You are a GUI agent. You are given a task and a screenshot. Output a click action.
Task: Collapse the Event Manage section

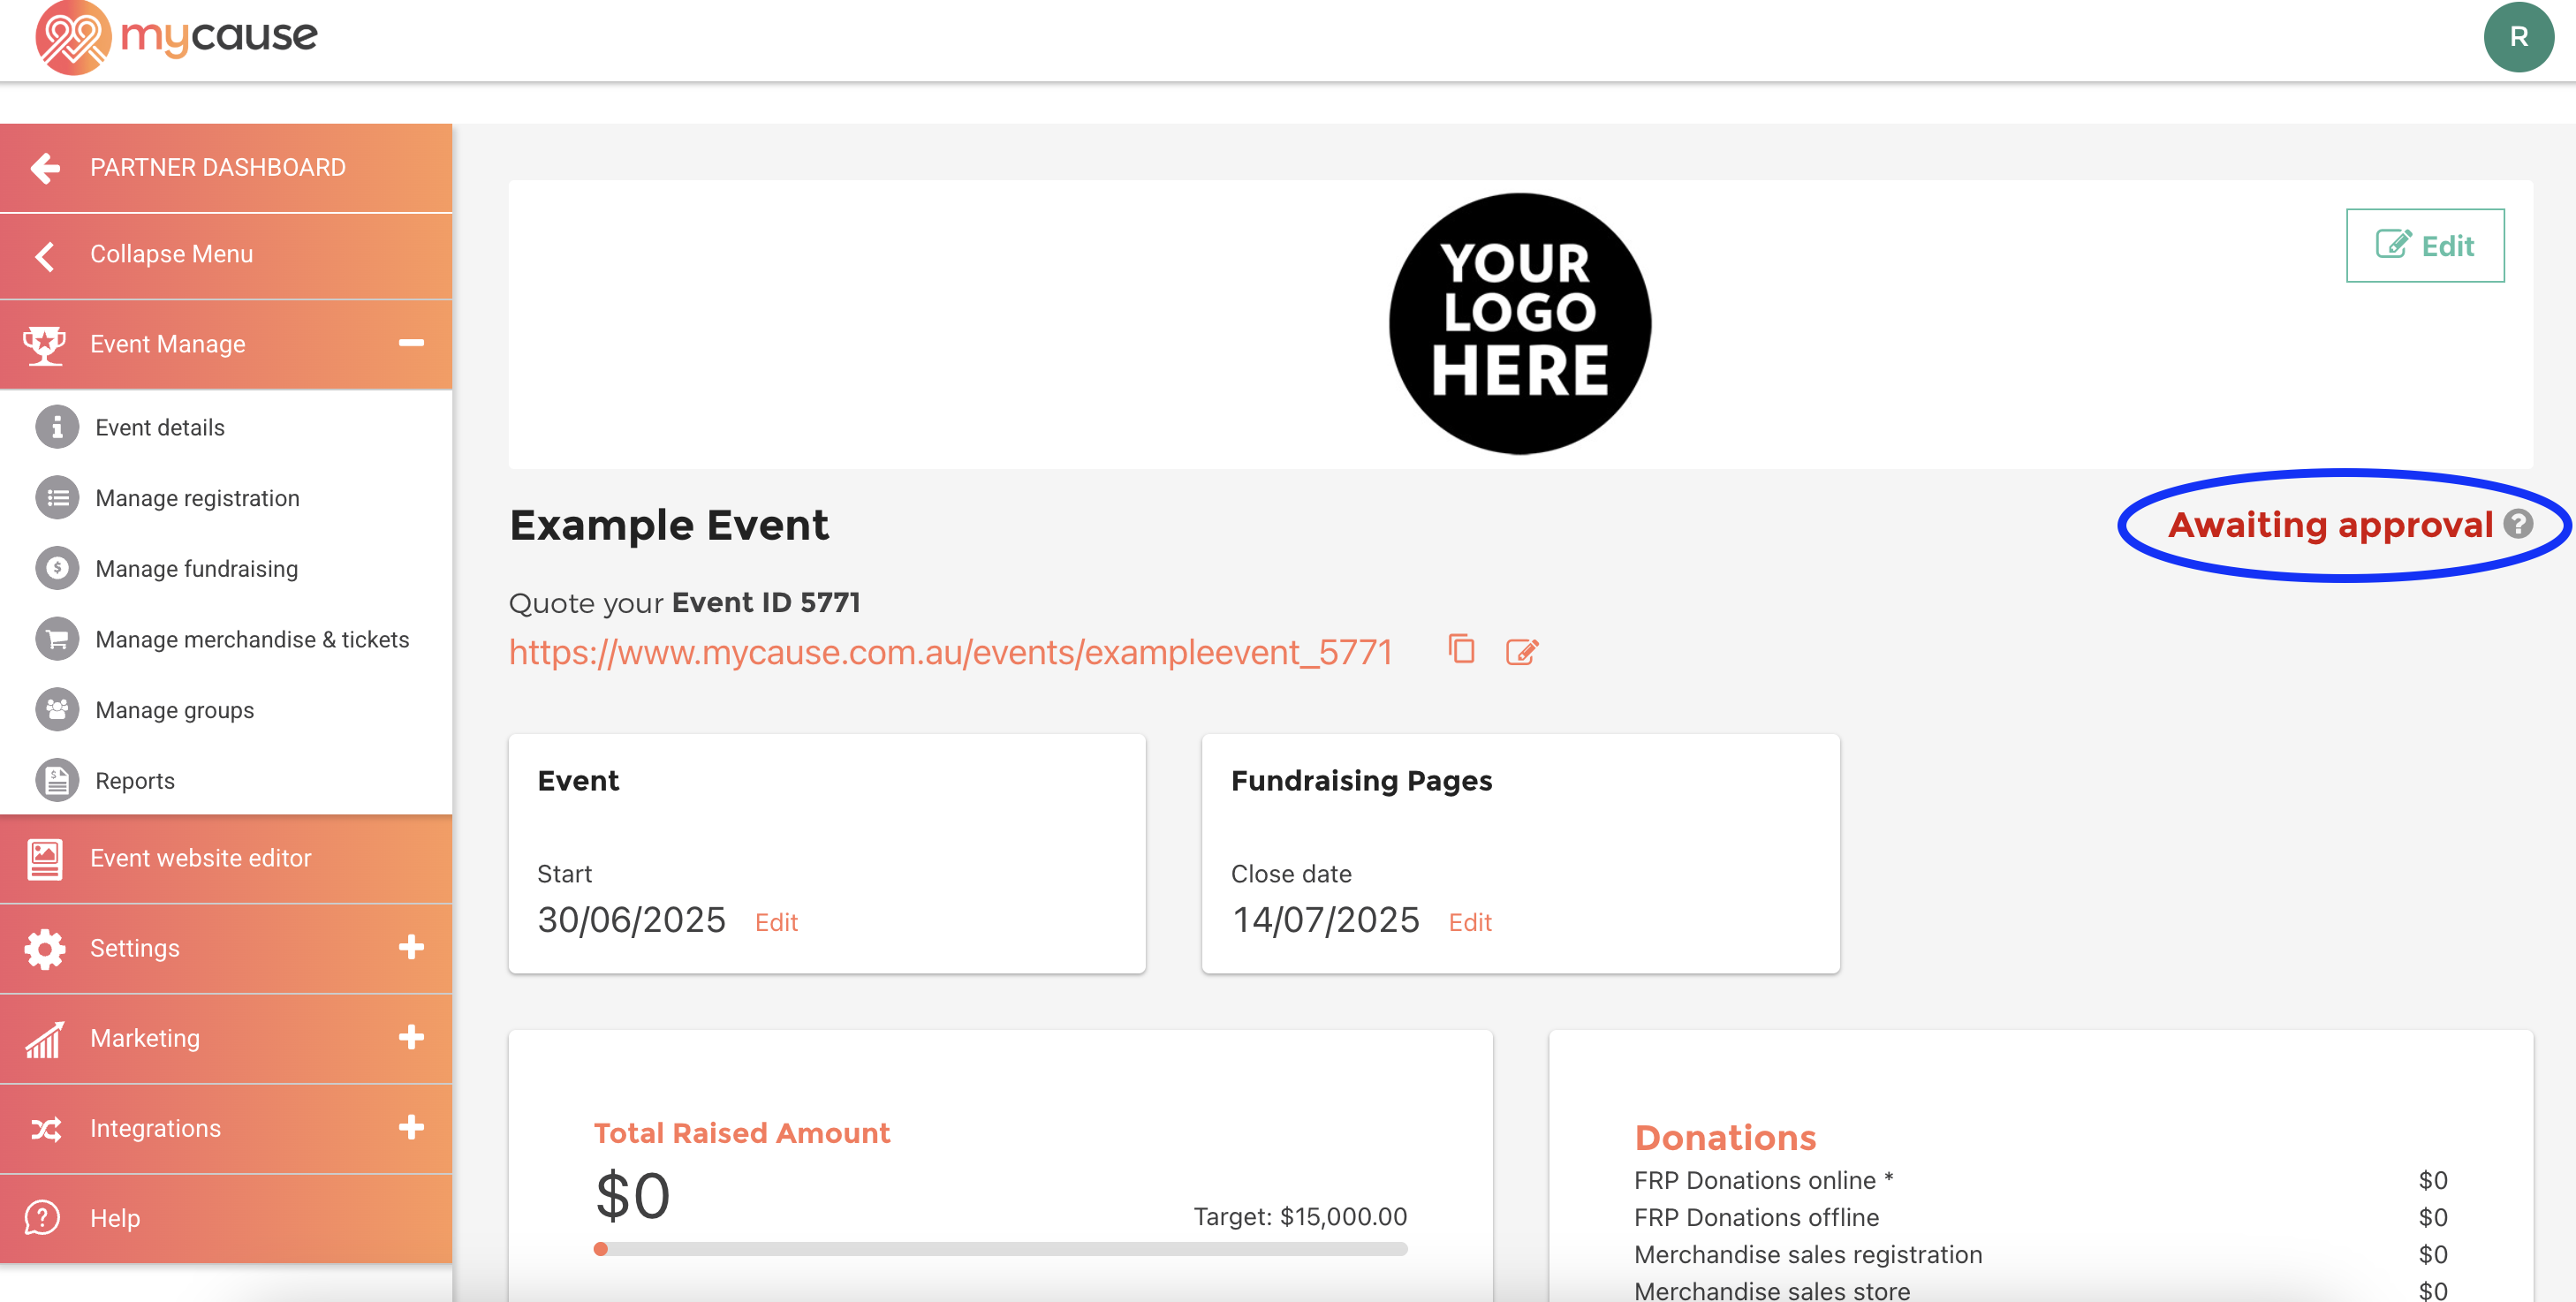(411, 343)
